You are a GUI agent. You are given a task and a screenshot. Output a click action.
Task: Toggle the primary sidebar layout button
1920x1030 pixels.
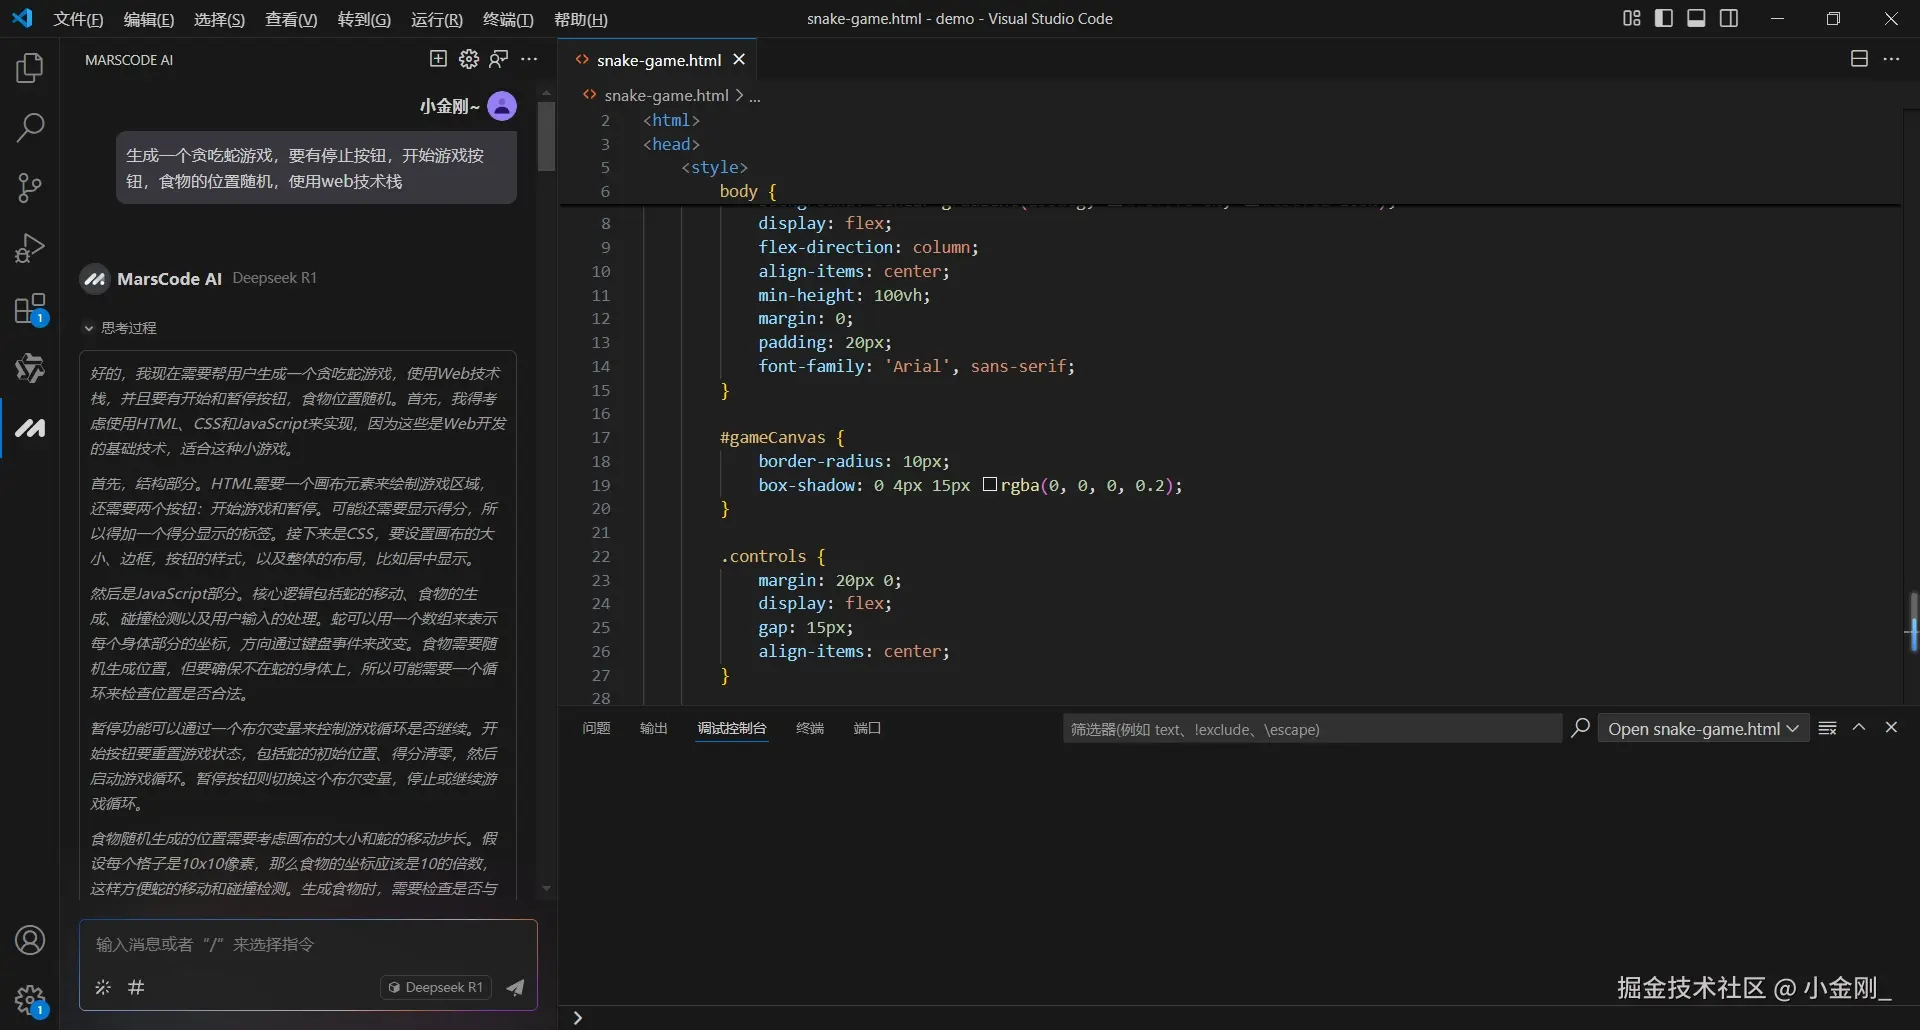1664,18
